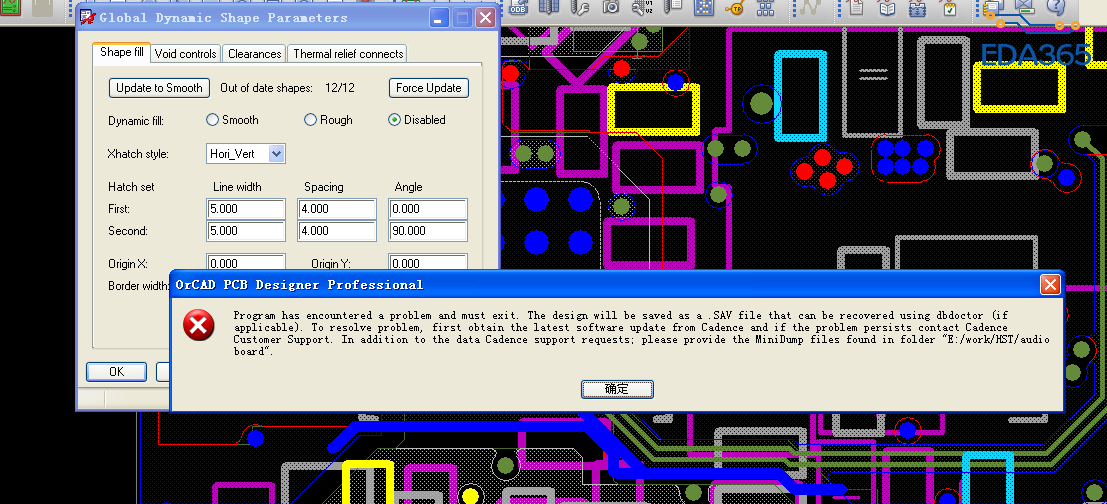This screenshot has height=504, width=1107.
Task: Click the Update to Smooth button
Action: pos(160,88)
